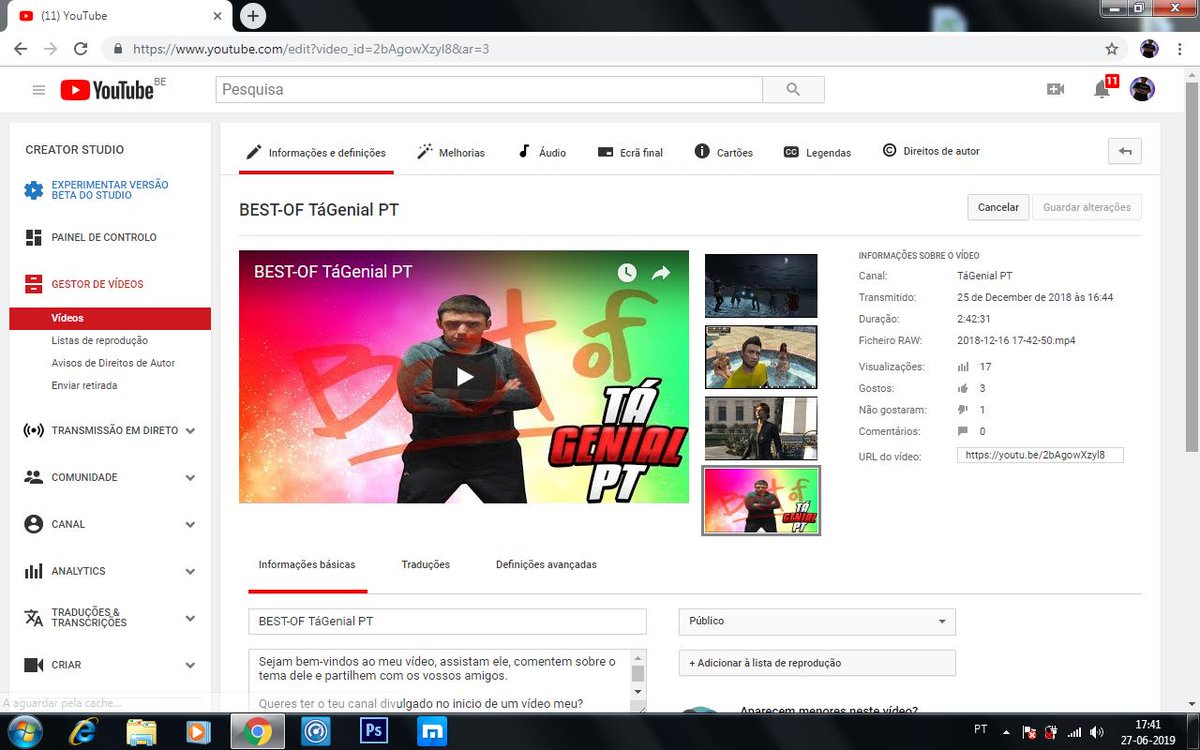
Task: Open Windows Start menu
Action: coord(23,731)
